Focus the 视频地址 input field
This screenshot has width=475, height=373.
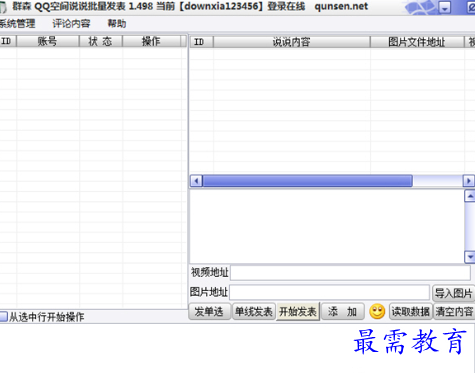pos(350,273)
